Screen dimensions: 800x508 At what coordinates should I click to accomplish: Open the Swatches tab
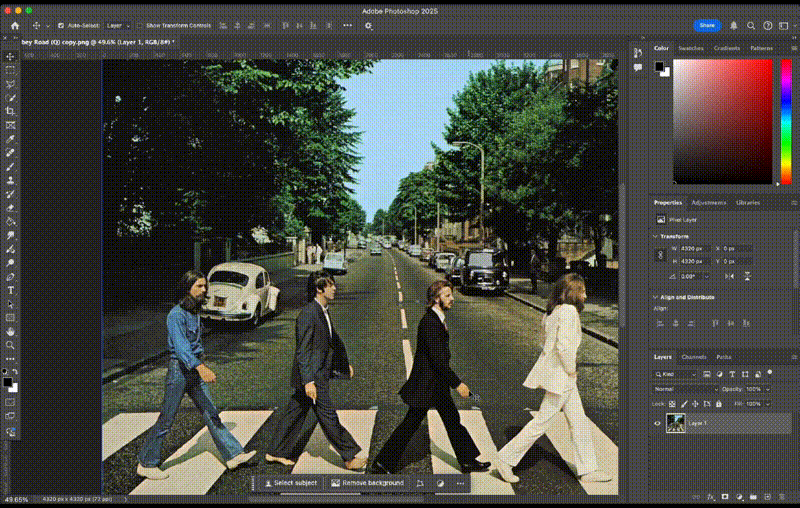coord(691,48)
